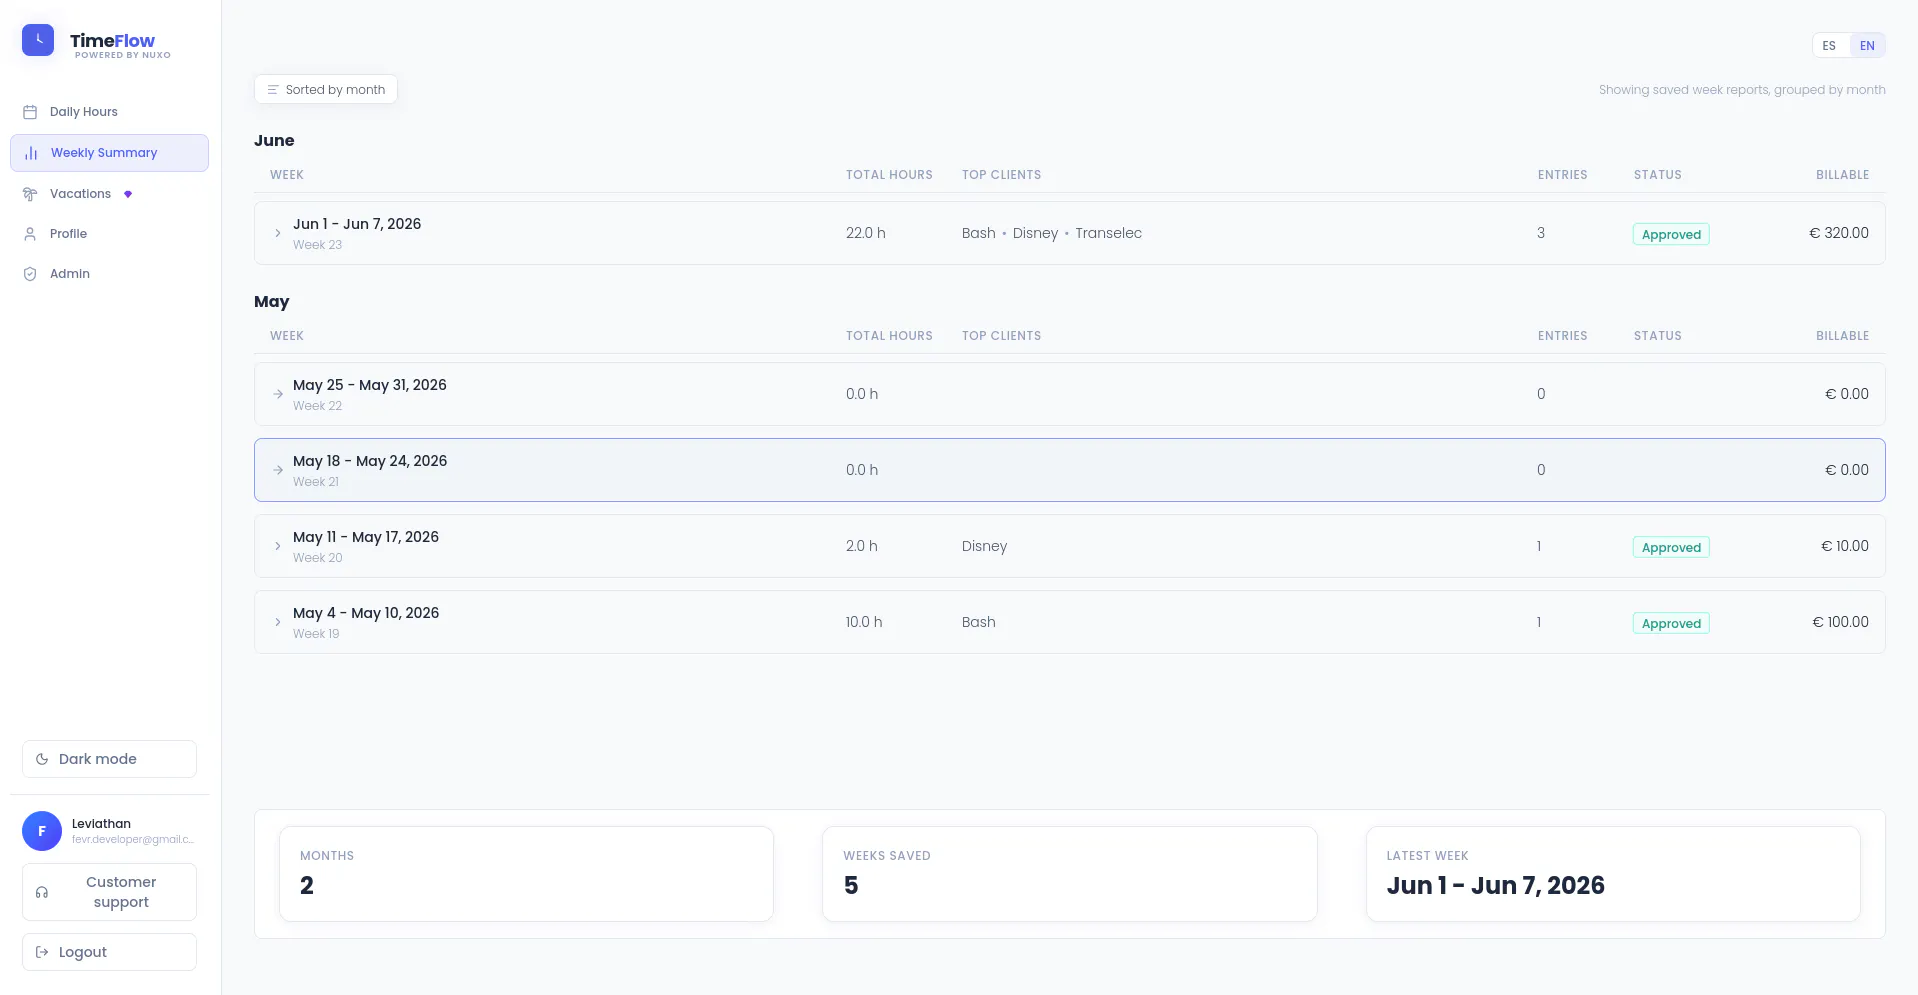This screenshot has width=1918, height=995.
Task: Click the entries count '3' for Week 23
Action: click(x=1541, y=233)
